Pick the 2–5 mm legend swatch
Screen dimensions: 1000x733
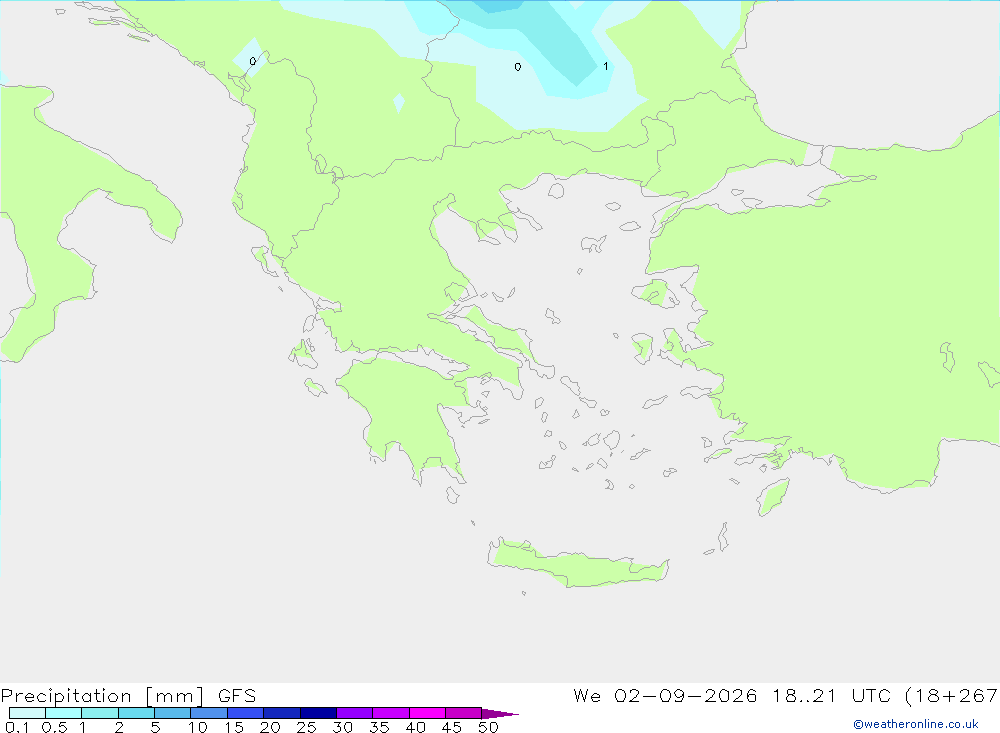point(136,713)
